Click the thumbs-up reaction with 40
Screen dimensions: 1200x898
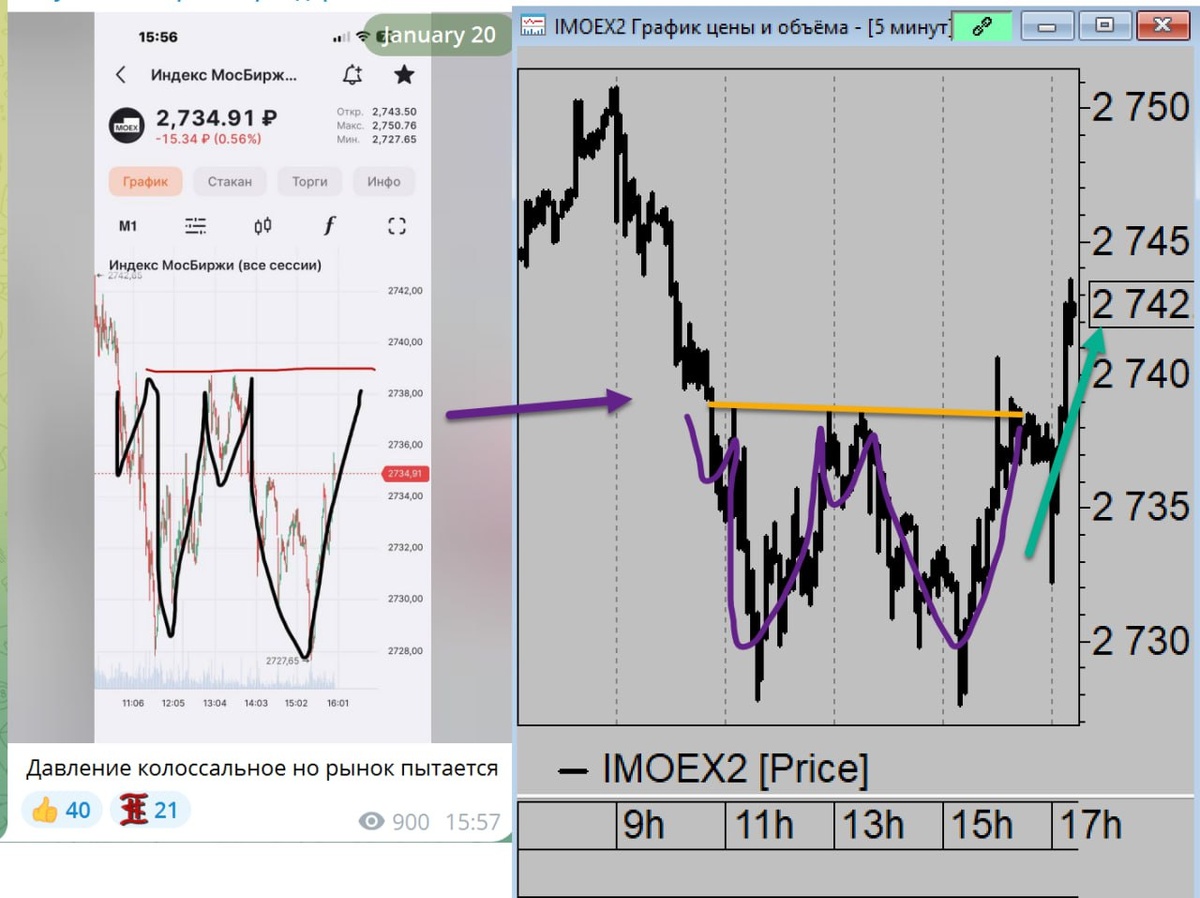61,810
